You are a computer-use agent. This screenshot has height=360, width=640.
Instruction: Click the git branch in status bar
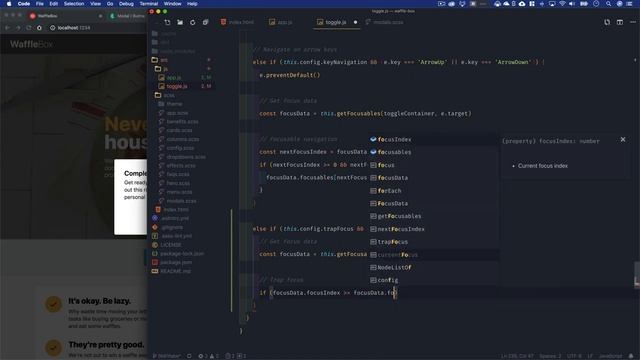click(167, 356)
